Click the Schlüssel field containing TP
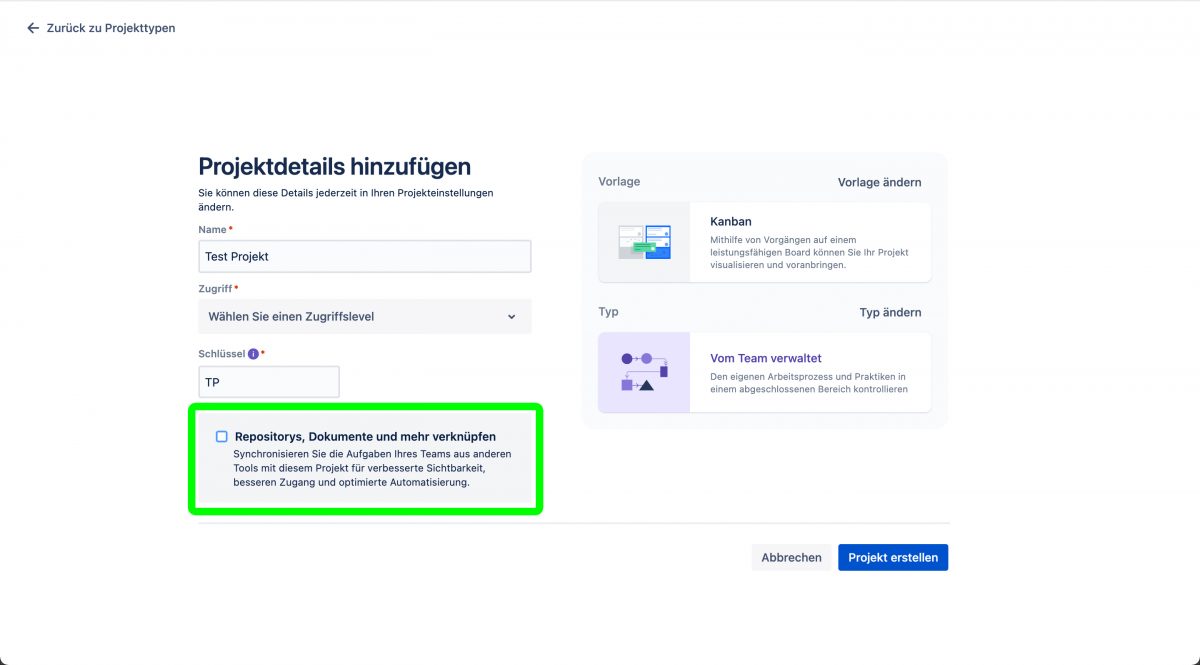 tap(269, 382)
